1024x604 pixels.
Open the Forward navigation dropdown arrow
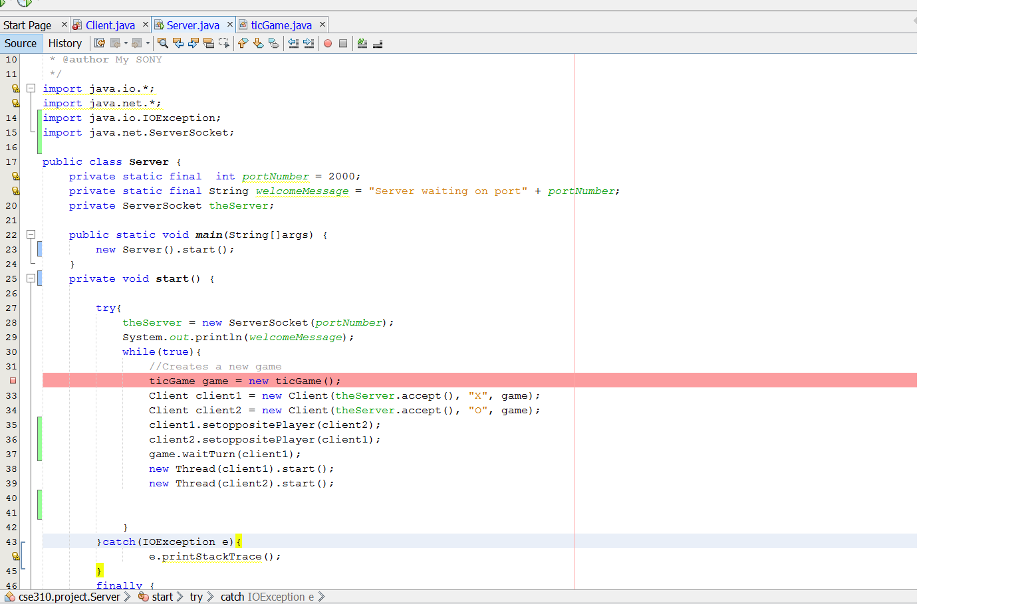pos(147,42)
